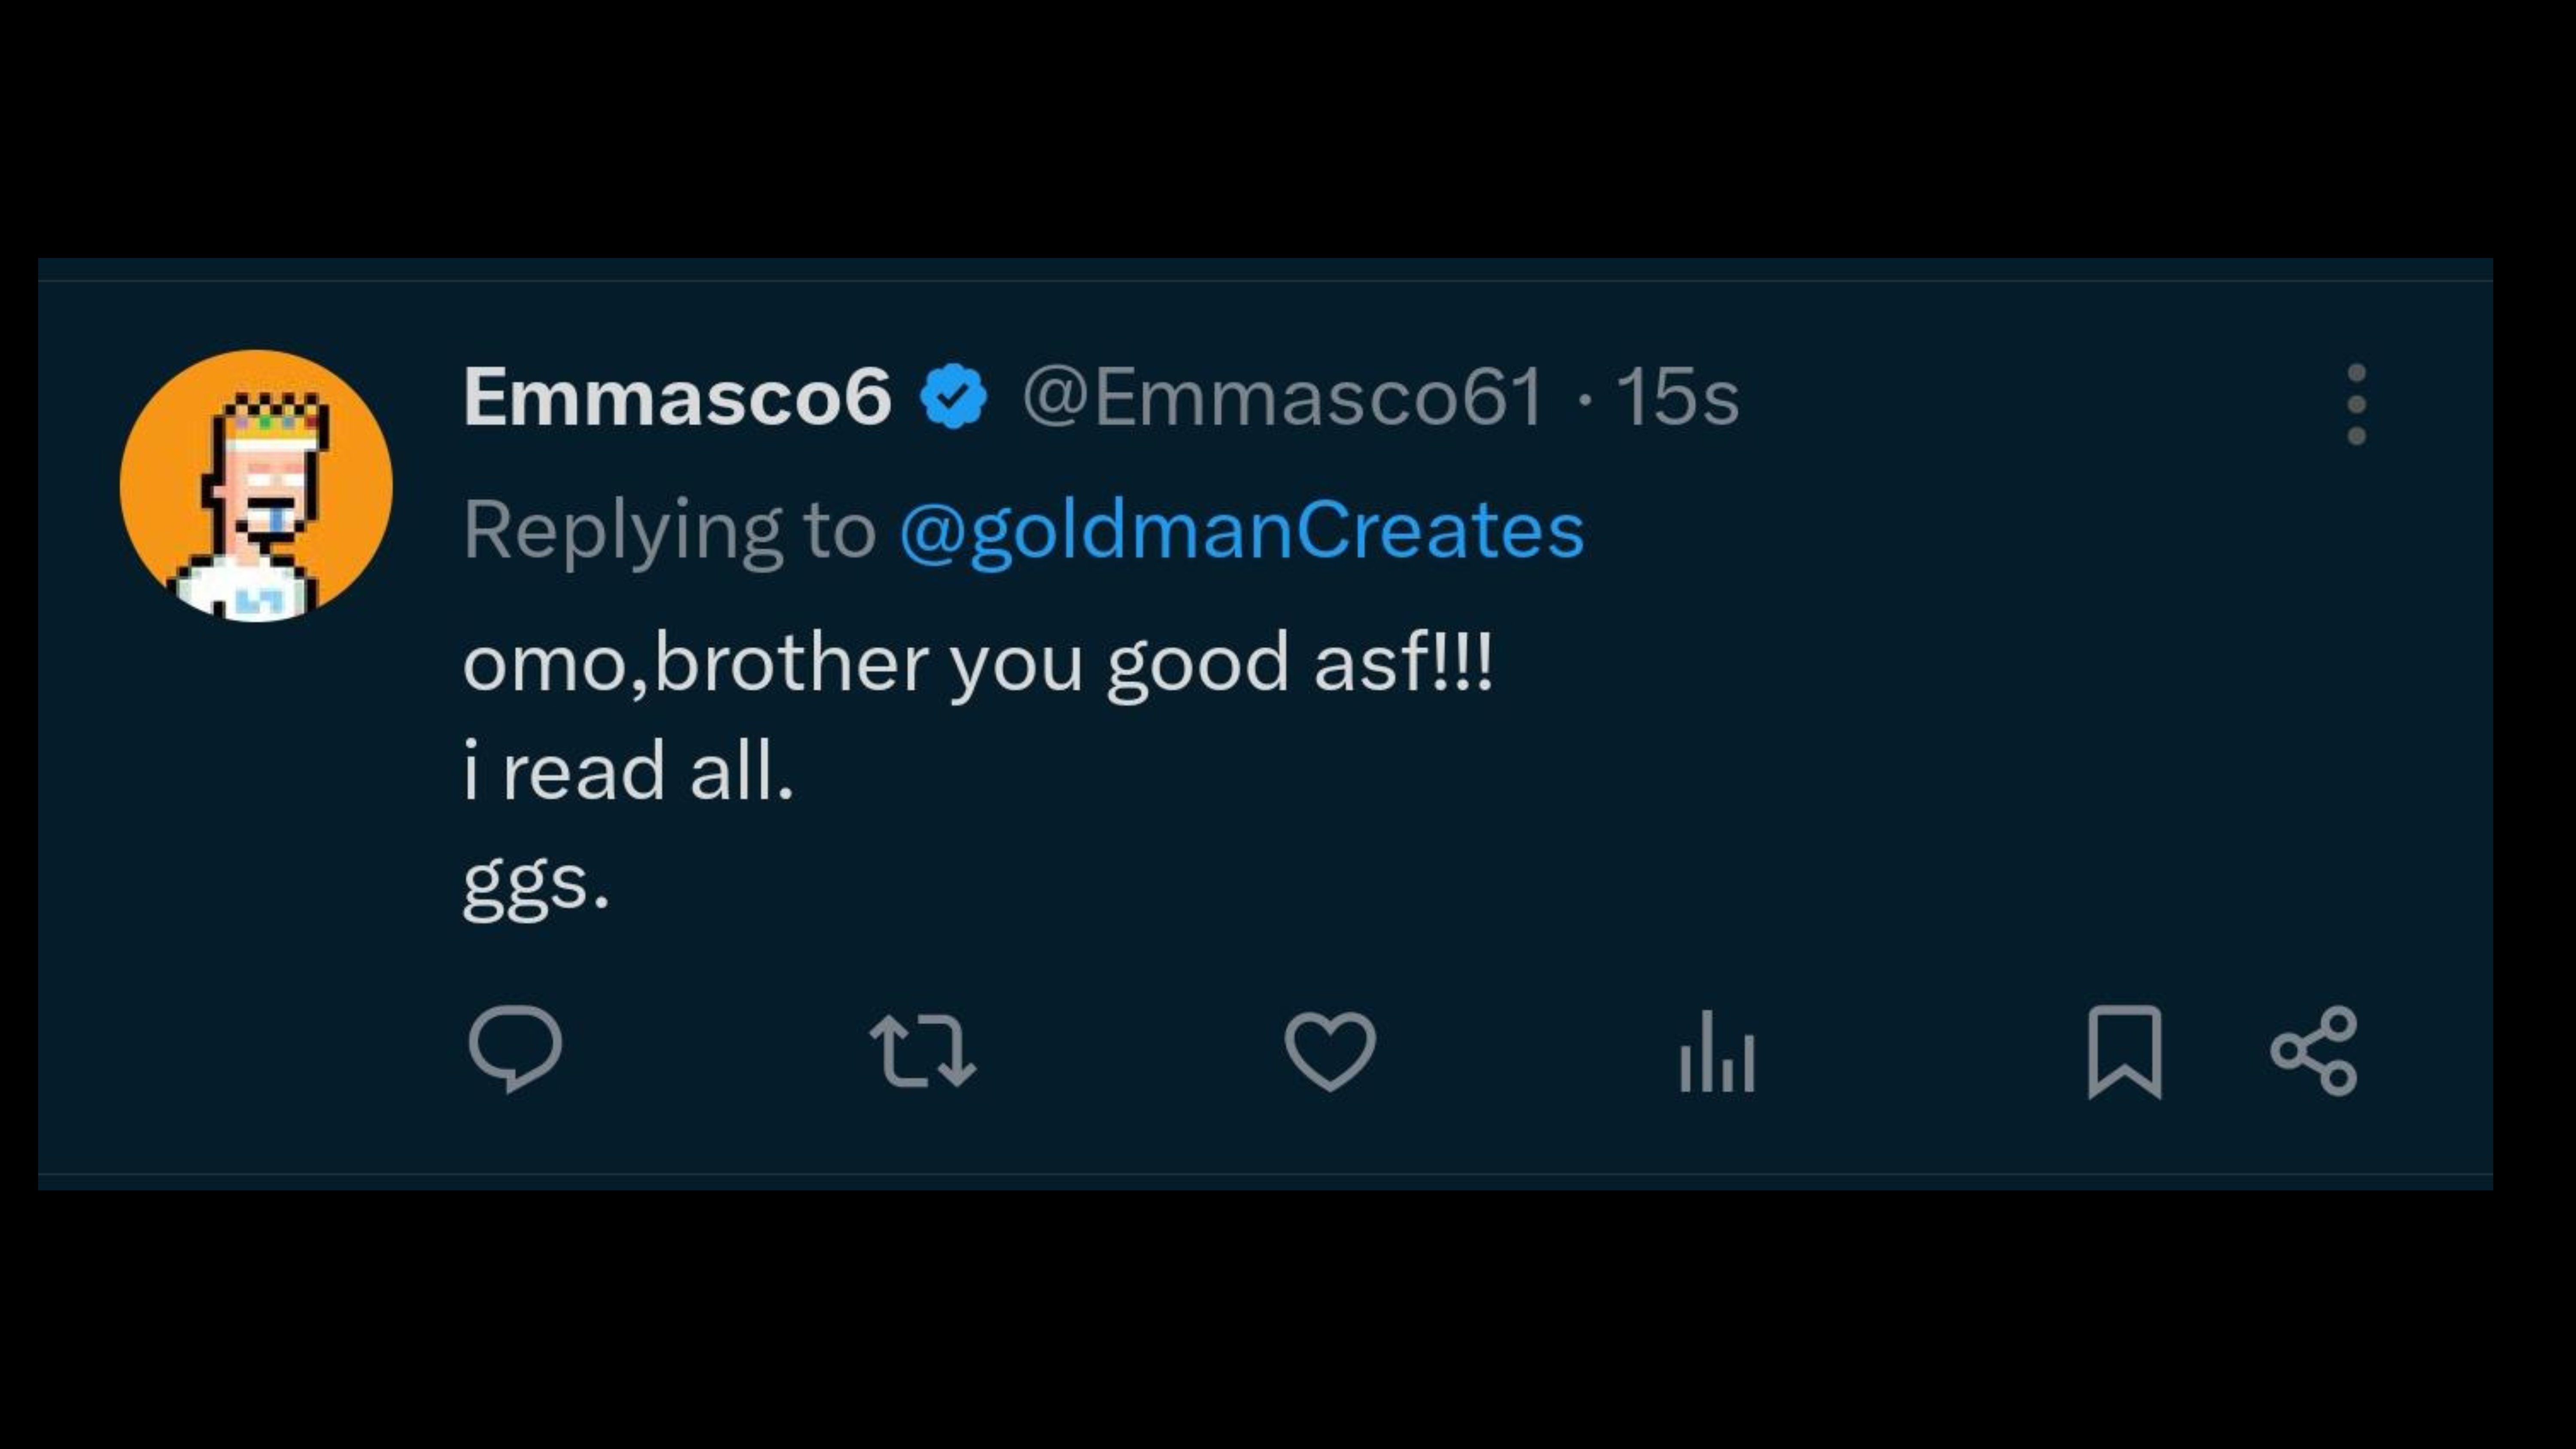
Task: Click the "omo,brother you good asf!!!" text
Action: [x=977, y=664]
